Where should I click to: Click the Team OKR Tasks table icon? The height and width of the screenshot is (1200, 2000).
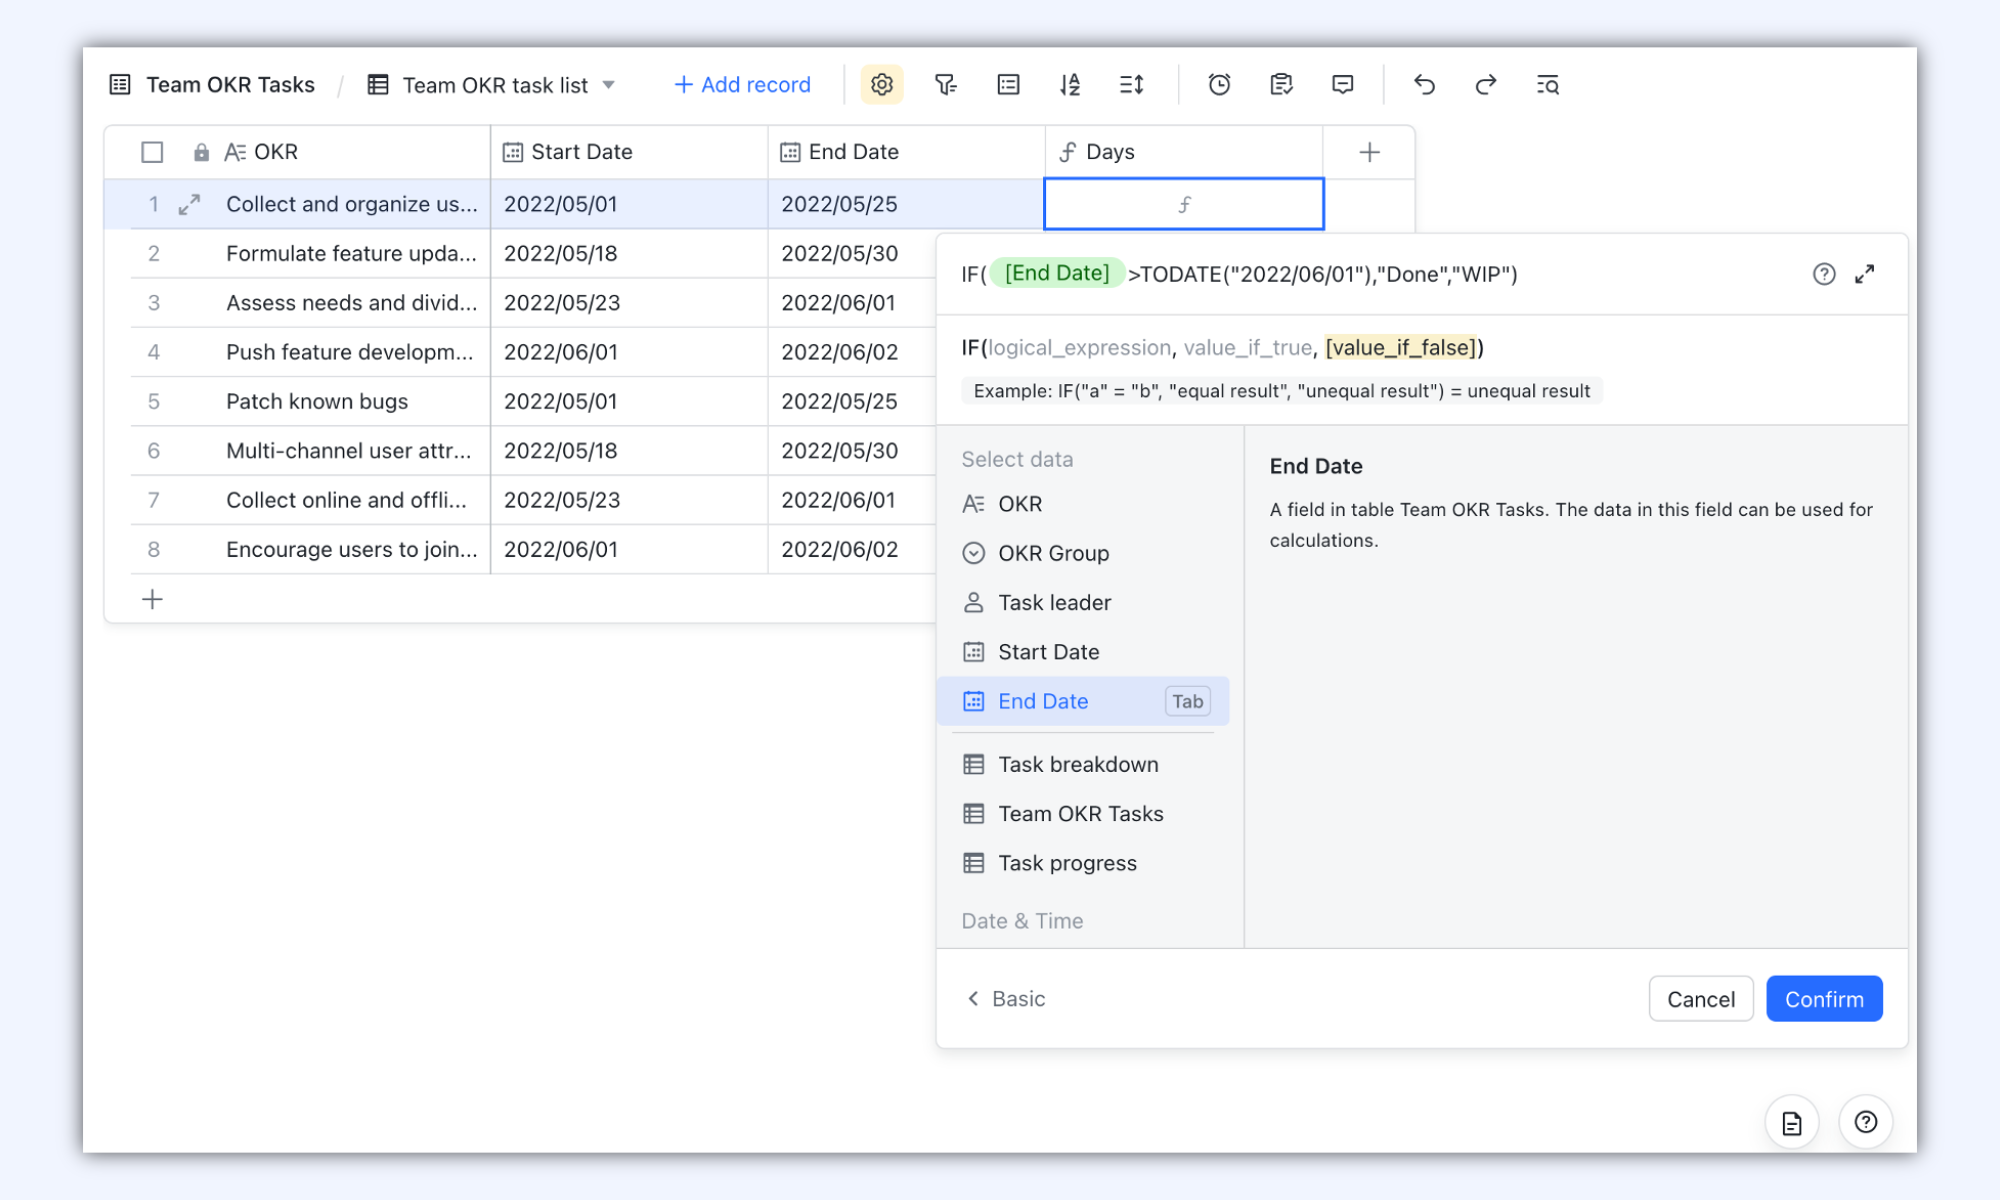coord(120,85)
